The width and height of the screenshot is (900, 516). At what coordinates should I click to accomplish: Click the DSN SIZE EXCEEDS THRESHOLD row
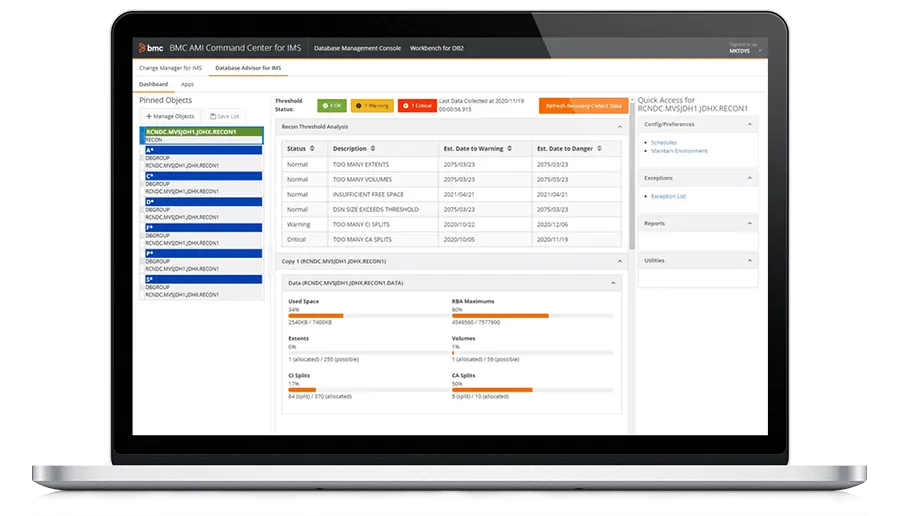(x=451, y=209)
